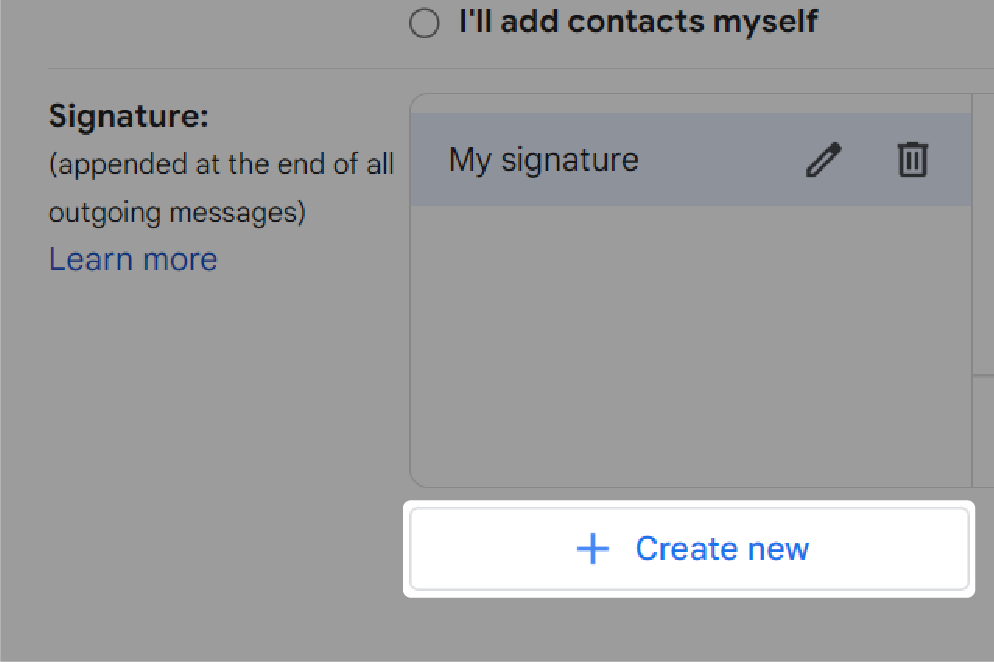Select the "My signature" entry in the list
This screenshot has width=994, height=662.
click(691, 159)
